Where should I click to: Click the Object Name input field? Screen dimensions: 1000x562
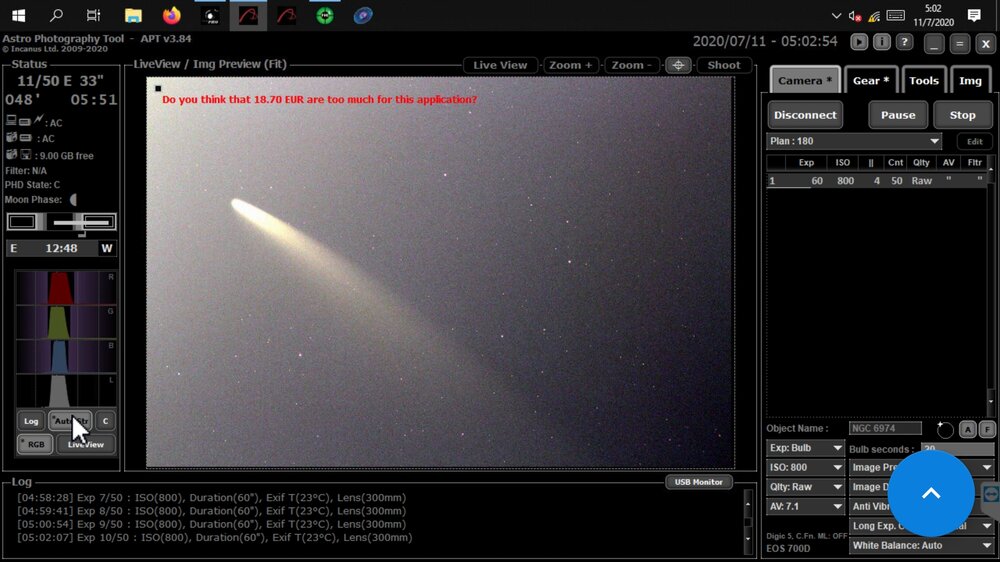(885, 429)
